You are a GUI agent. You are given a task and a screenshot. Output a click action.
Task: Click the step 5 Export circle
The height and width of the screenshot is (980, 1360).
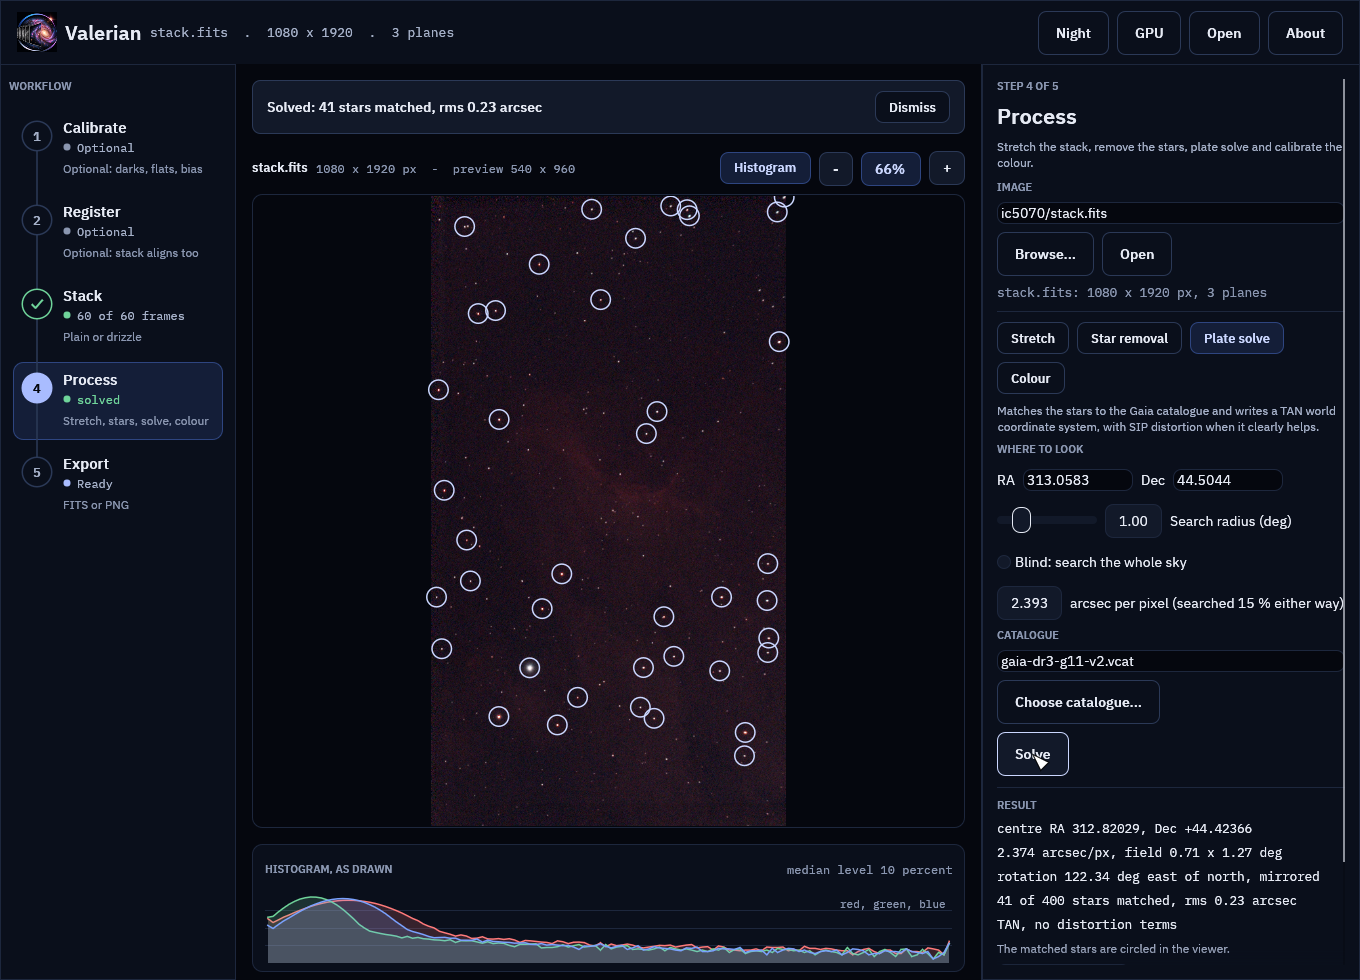(37, 472)
